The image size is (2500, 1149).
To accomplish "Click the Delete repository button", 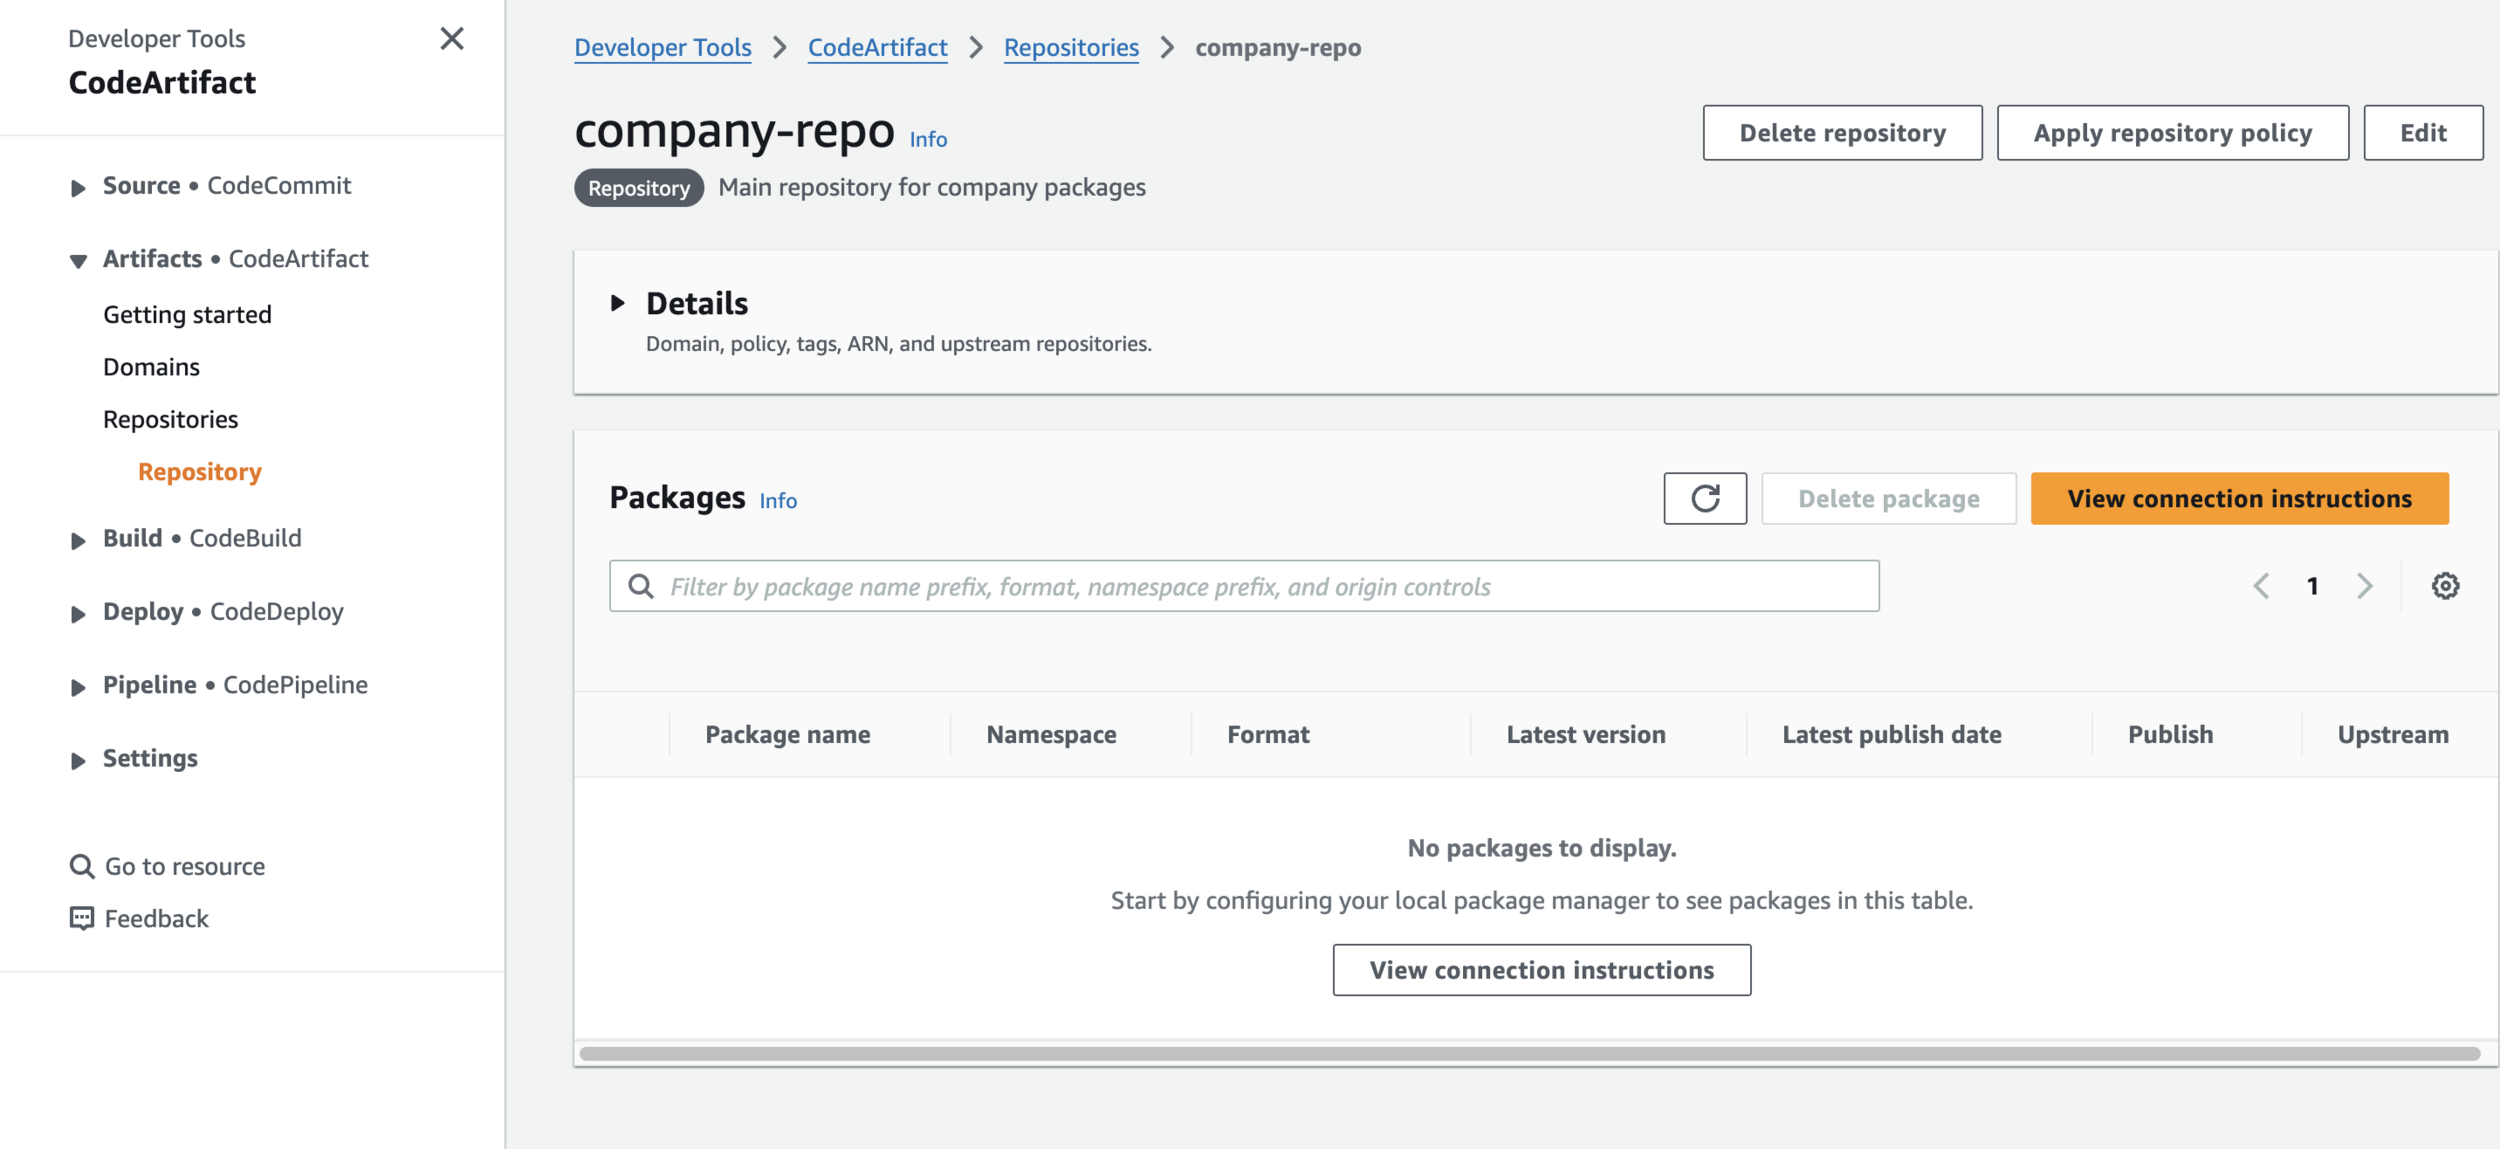I will click(x=1842, y=133).
